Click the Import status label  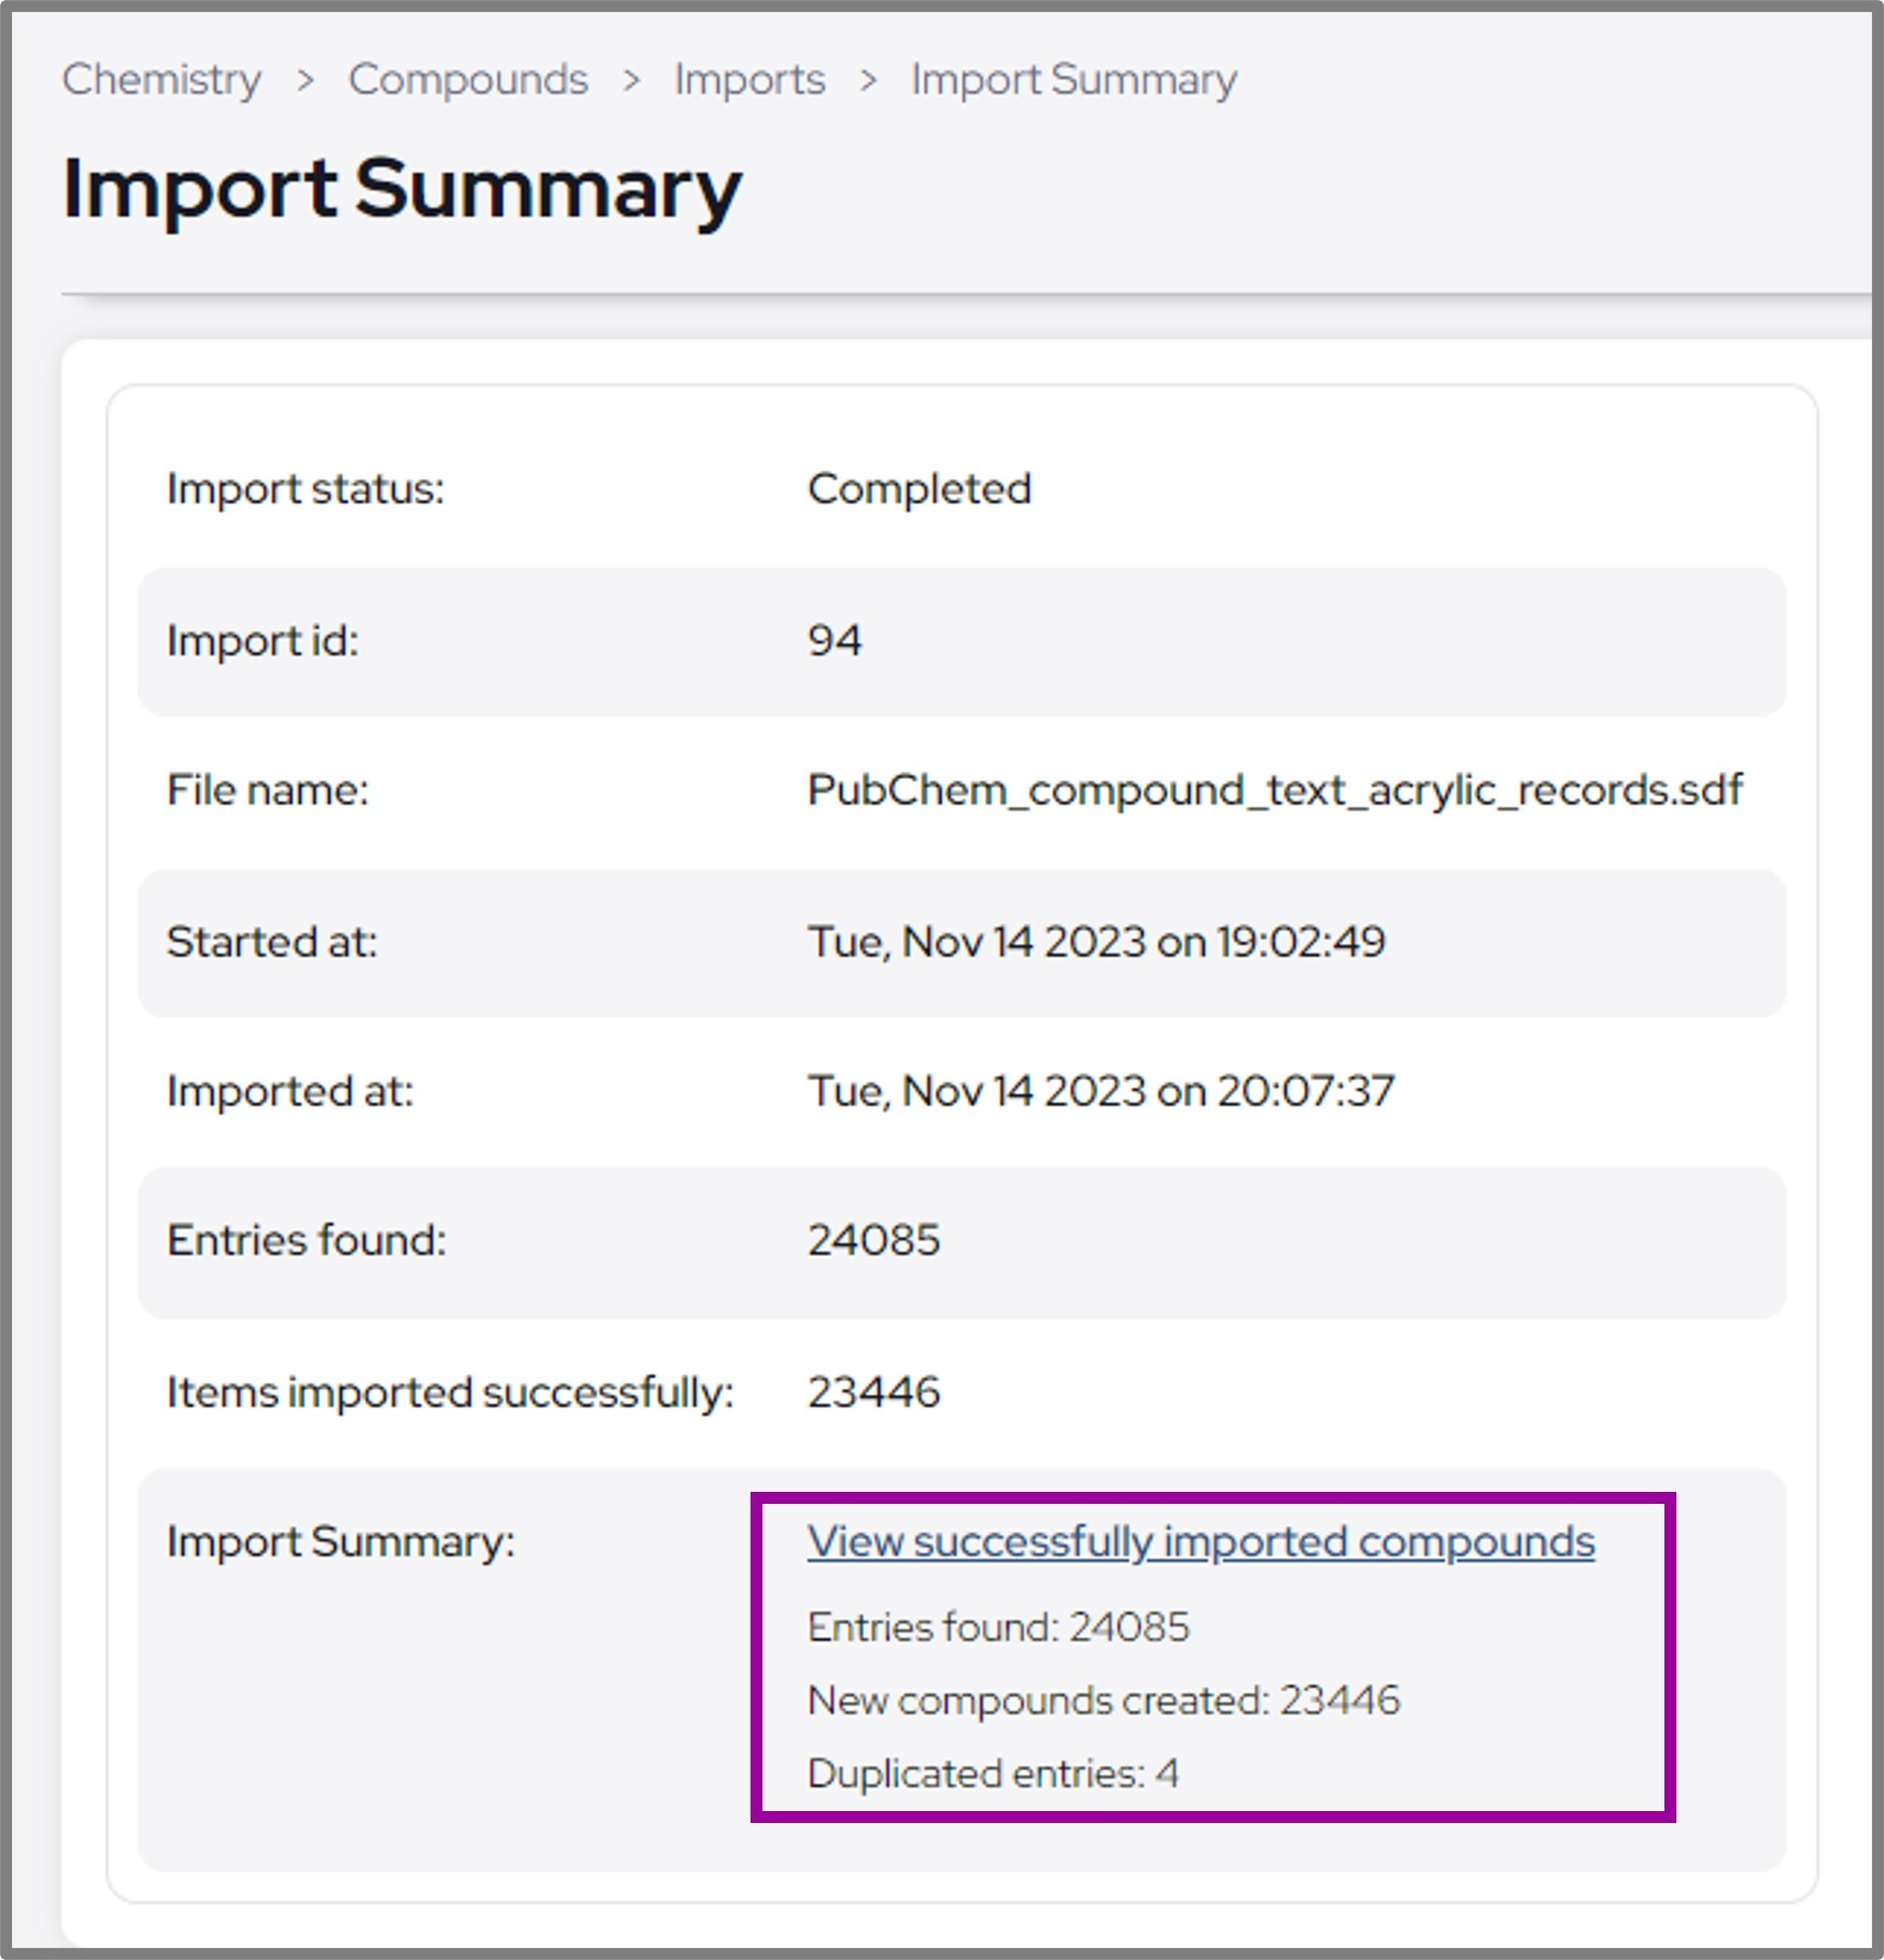[x=305, y=489]
